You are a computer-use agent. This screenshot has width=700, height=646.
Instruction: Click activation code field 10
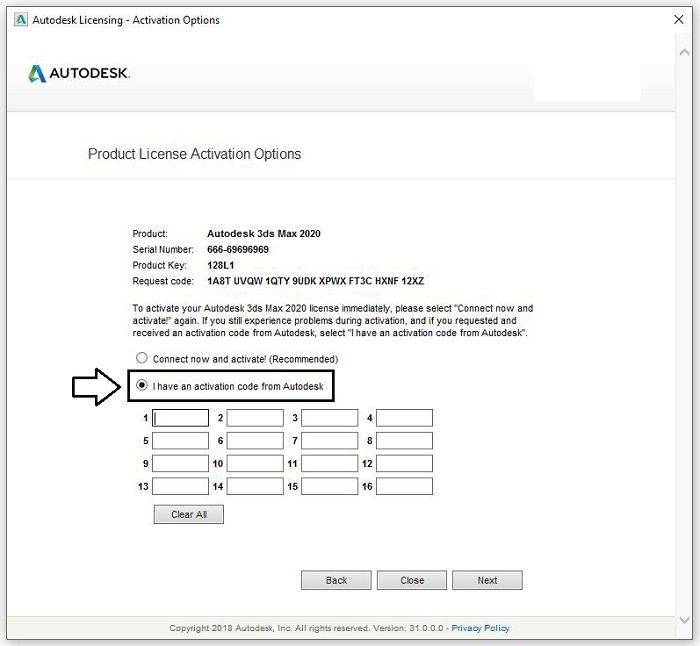255,463
